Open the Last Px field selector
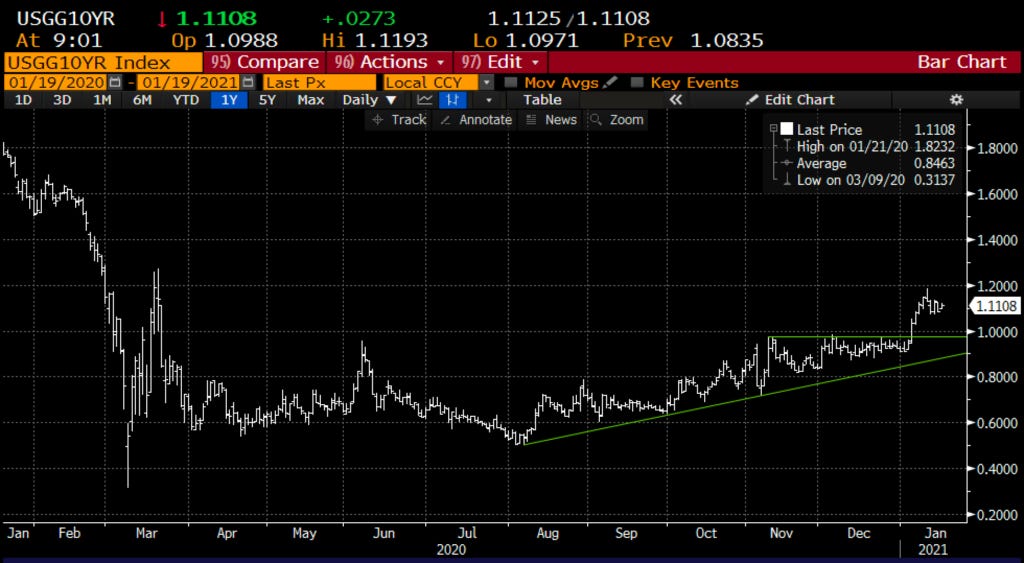This screenshot has width=1024, height=563. tap(320, 83)
